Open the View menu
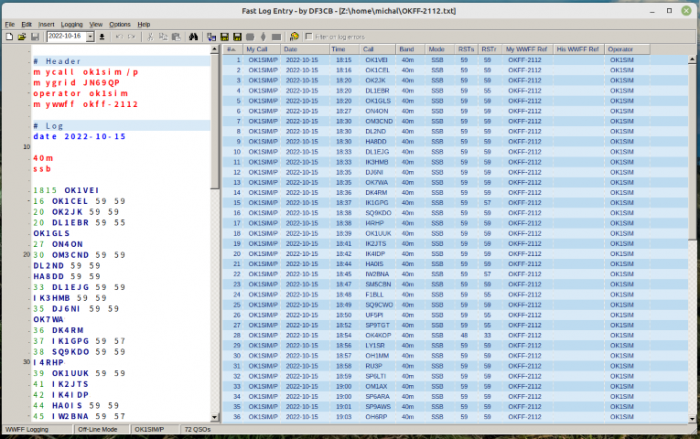Viewport: 700px width, 439px height. (96, 25)
